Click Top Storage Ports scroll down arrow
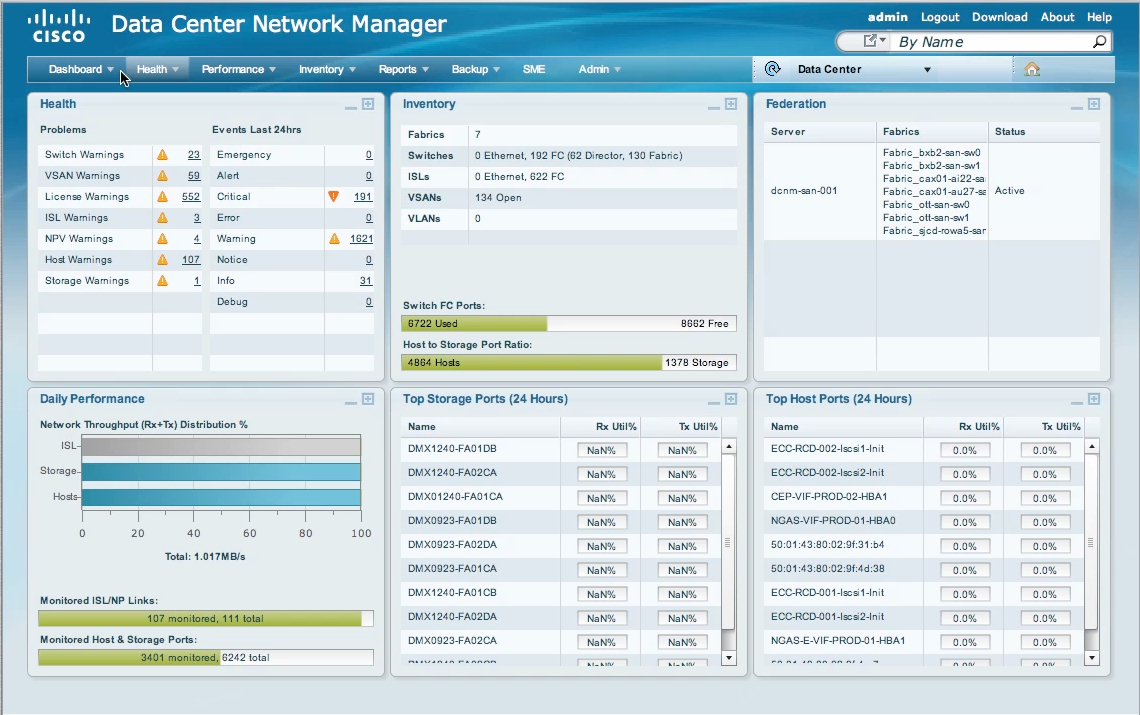This screenshot has width=1140, height=715. coord(728,658)
